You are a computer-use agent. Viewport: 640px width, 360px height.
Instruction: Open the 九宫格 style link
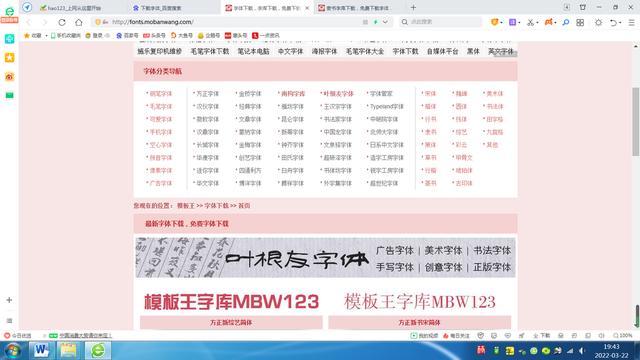(x=494, y=132)
